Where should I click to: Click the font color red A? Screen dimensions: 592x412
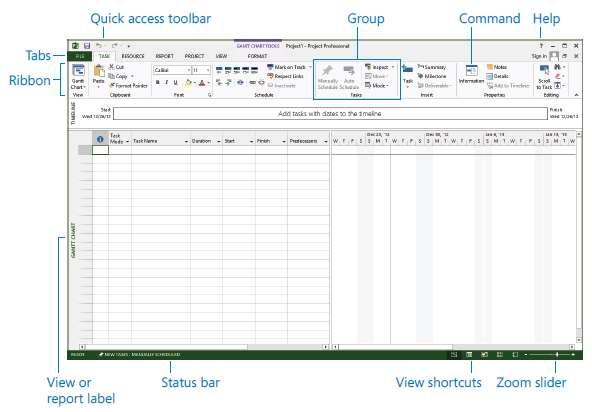[x=202, y=82]
